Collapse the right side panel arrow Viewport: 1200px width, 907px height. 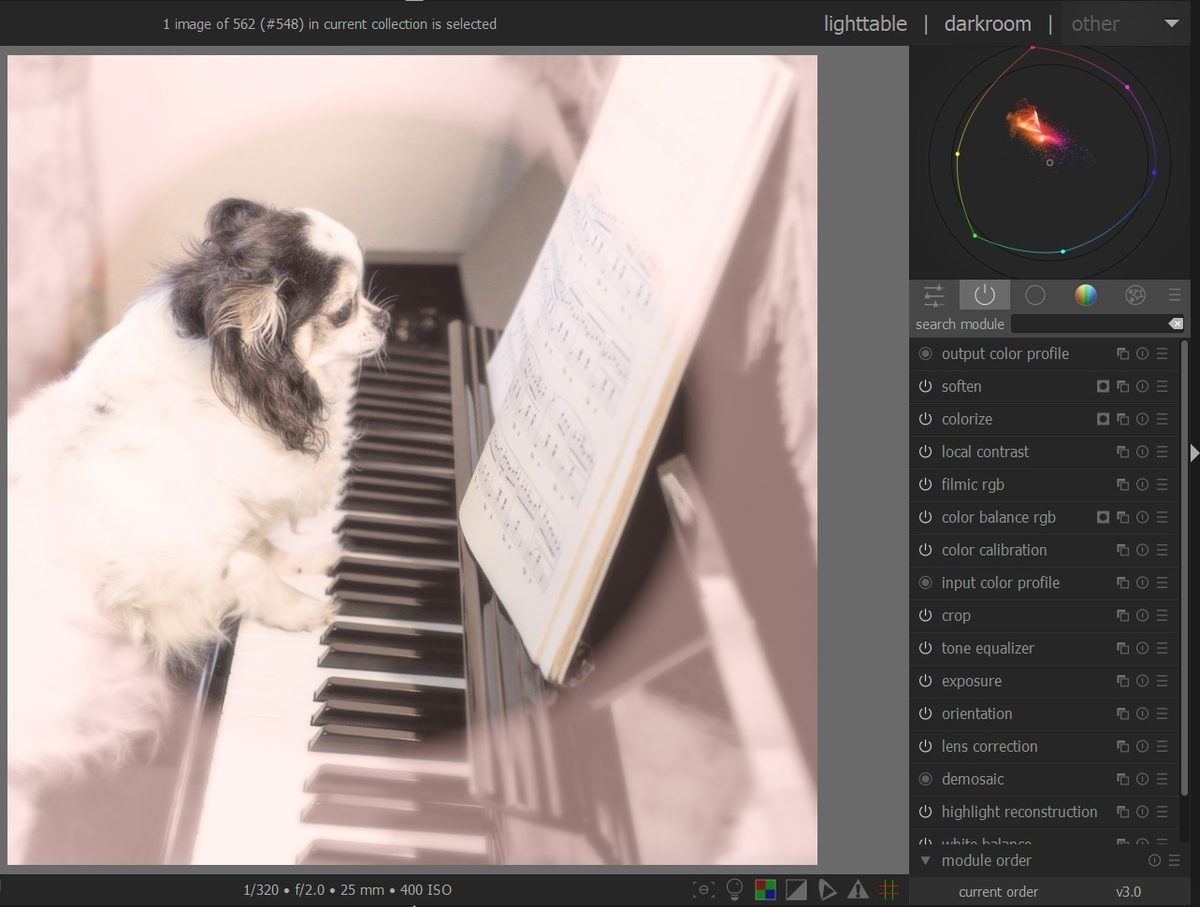click(x=1194, y=453)
